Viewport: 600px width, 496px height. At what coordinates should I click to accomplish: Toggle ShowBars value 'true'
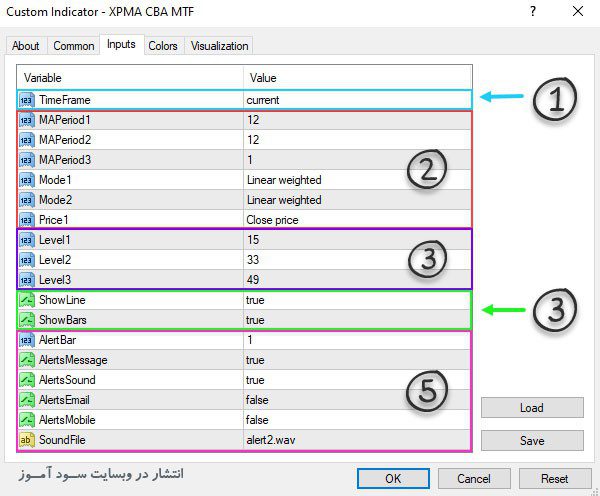tap(357, 320)
